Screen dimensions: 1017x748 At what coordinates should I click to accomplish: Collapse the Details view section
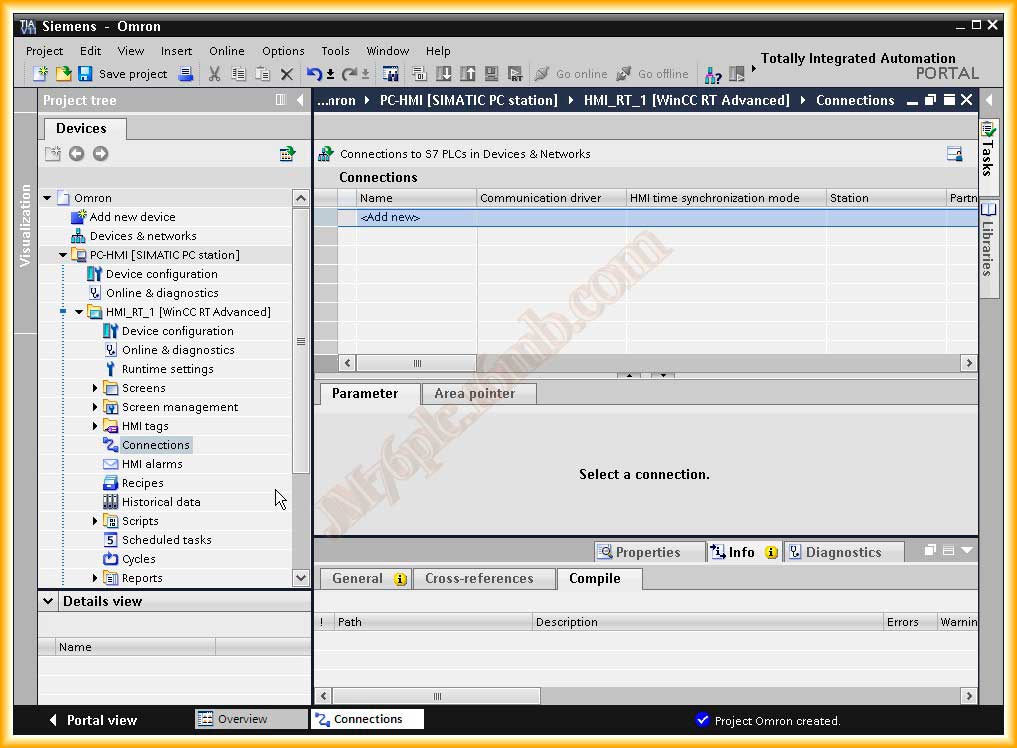48,601
